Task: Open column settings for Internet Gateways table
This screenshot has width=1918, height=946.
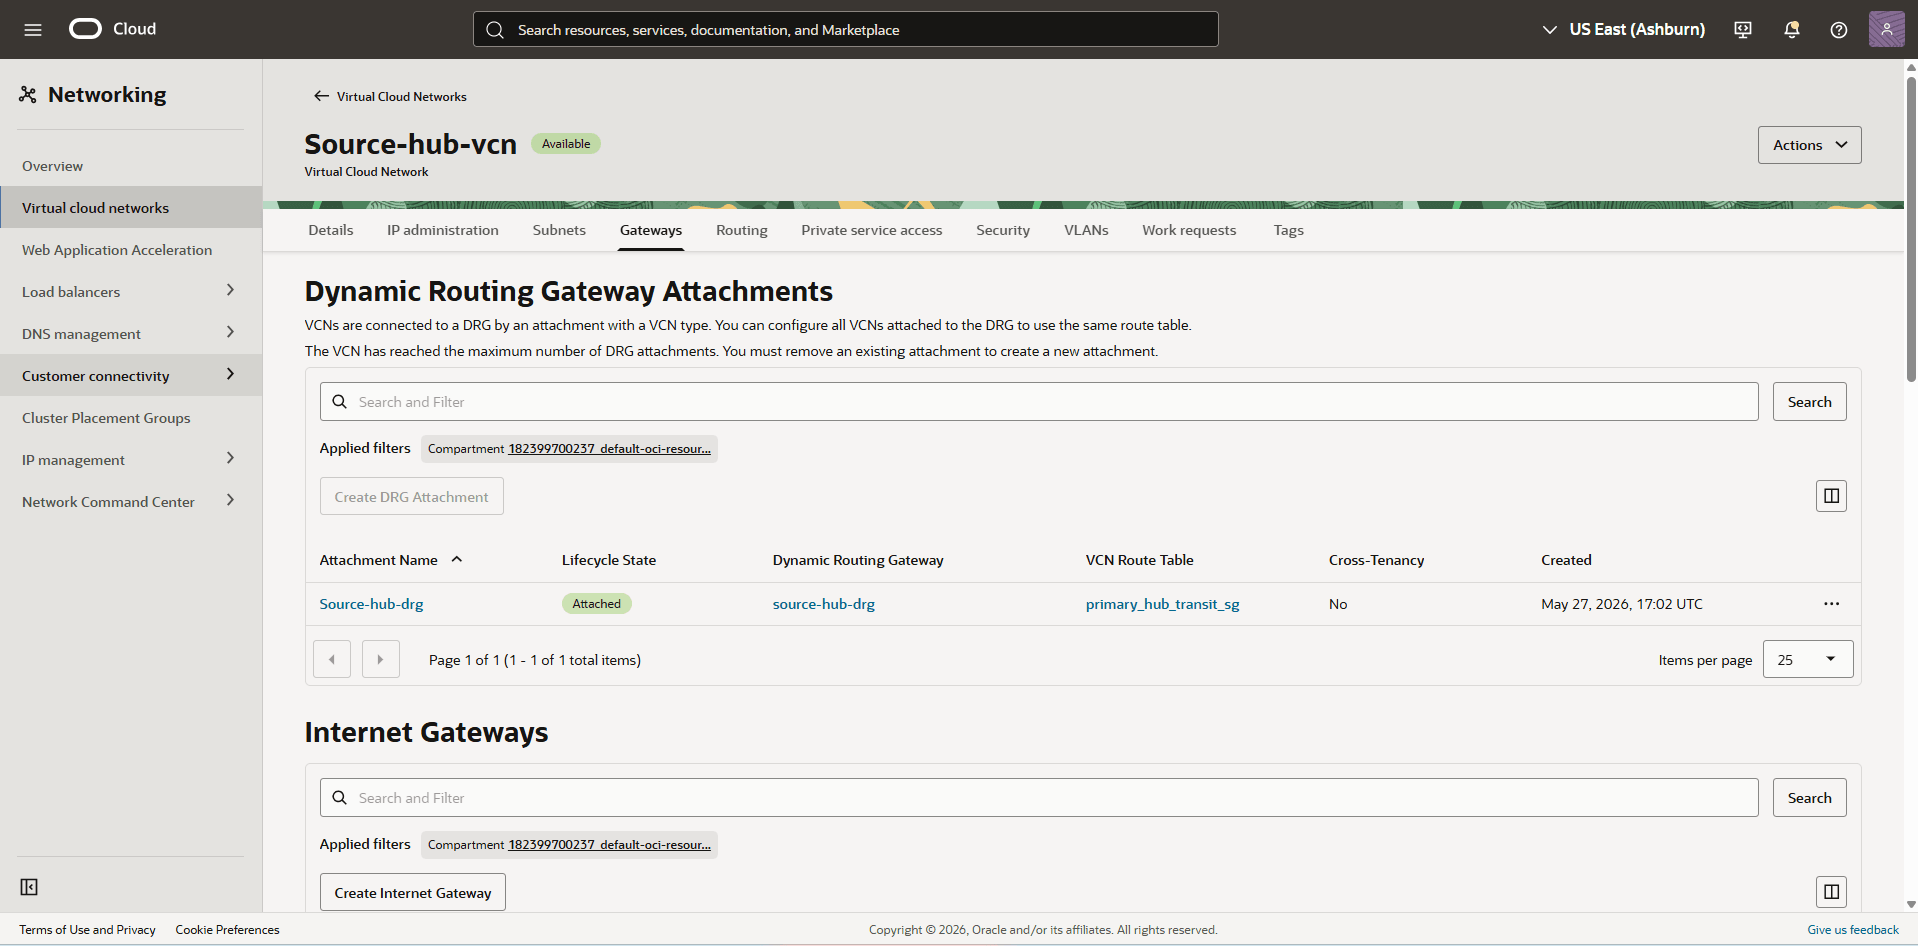Action: (1831, 892)
